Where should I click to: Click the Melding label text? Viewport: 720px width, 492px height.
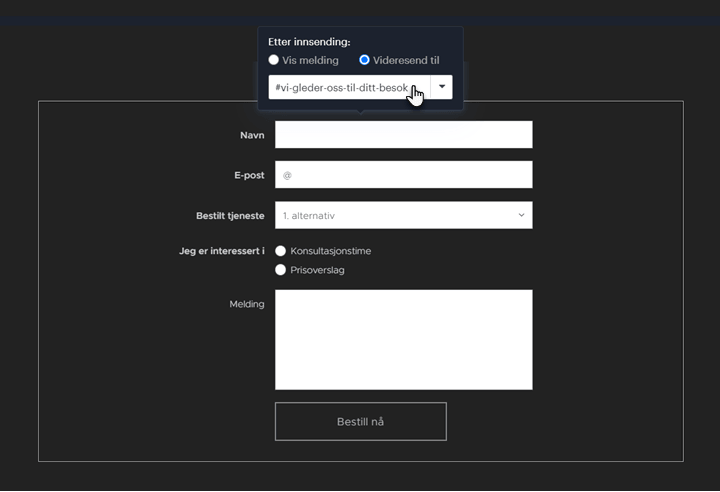(x=247, y=304)
